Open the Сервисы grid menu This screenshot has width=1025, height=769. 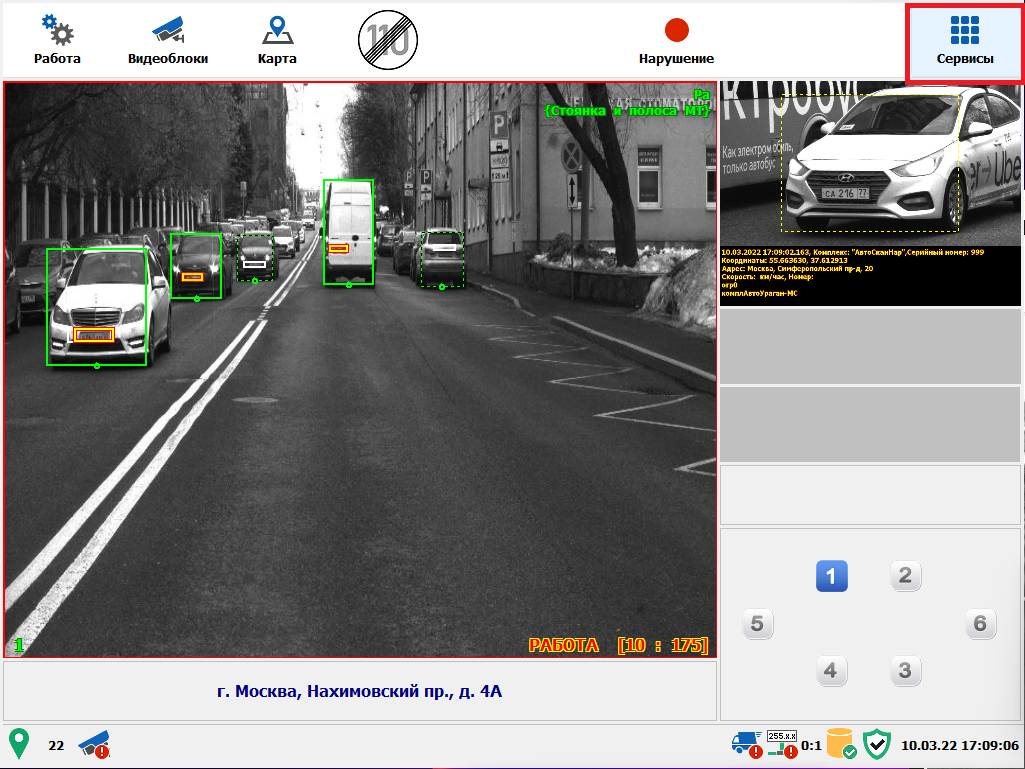(x=964, y=41)
